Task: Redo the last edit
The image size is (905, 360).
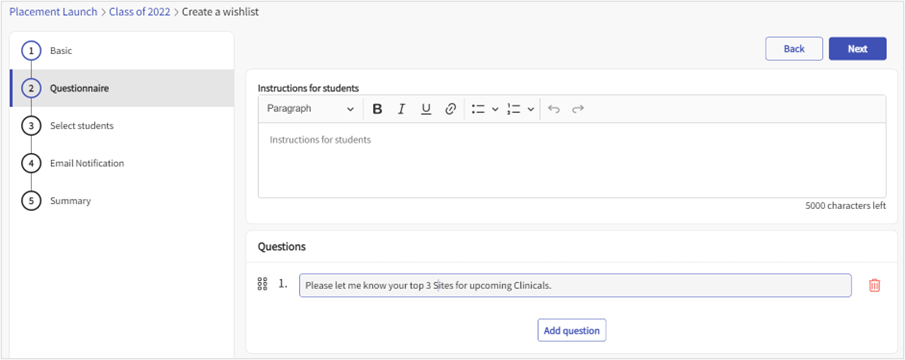Action: point(578,108)
